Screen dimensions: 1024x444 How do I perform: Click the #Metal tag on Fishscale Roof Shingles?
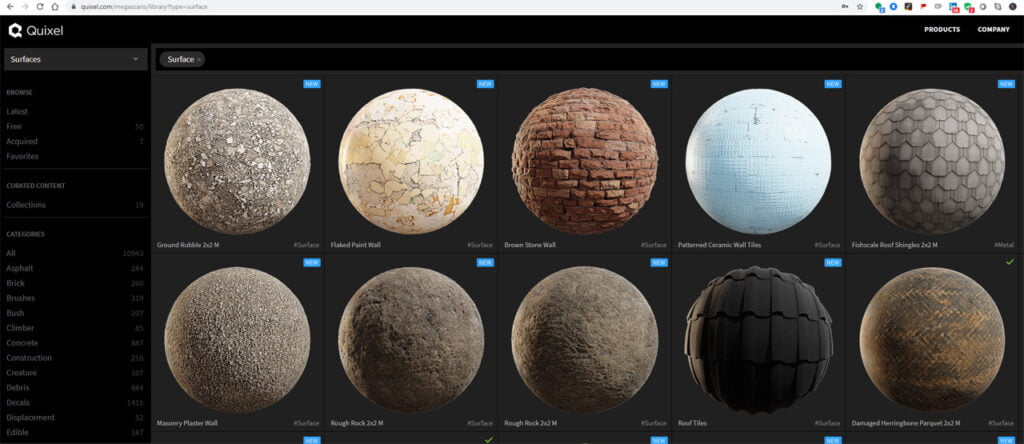[1004, 246]
